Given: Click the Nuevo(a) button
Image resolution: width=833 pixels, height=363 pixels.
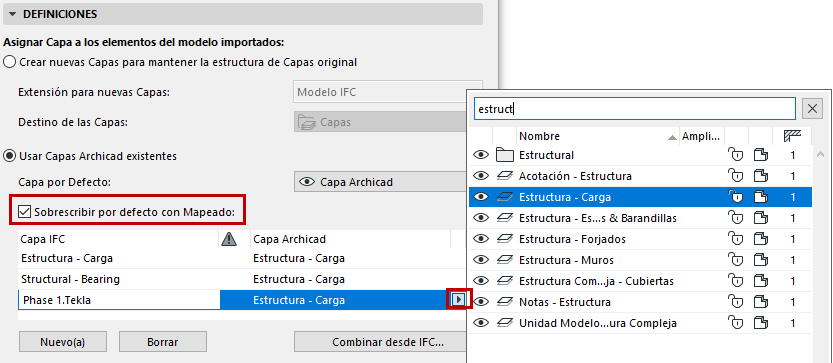Looking at the screenshot, I should (x=63, y=342).
